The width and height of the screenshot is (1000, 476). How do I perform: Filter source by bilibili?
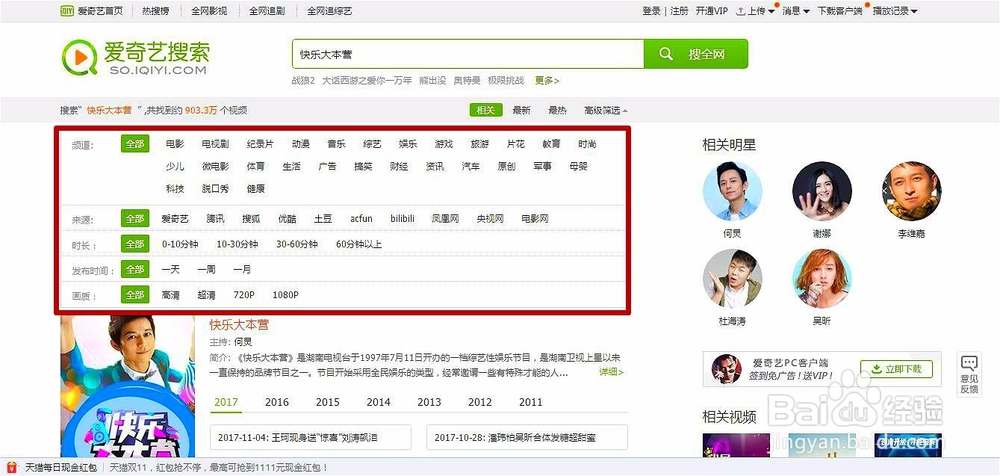point(402,219)
